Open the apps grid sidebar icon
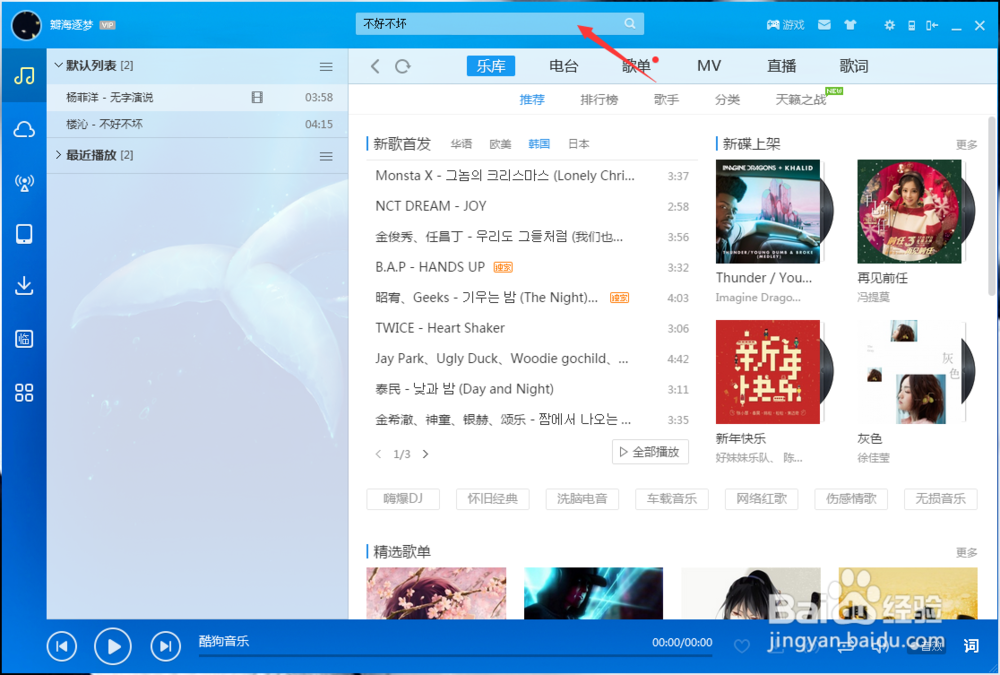 [24, 392]
